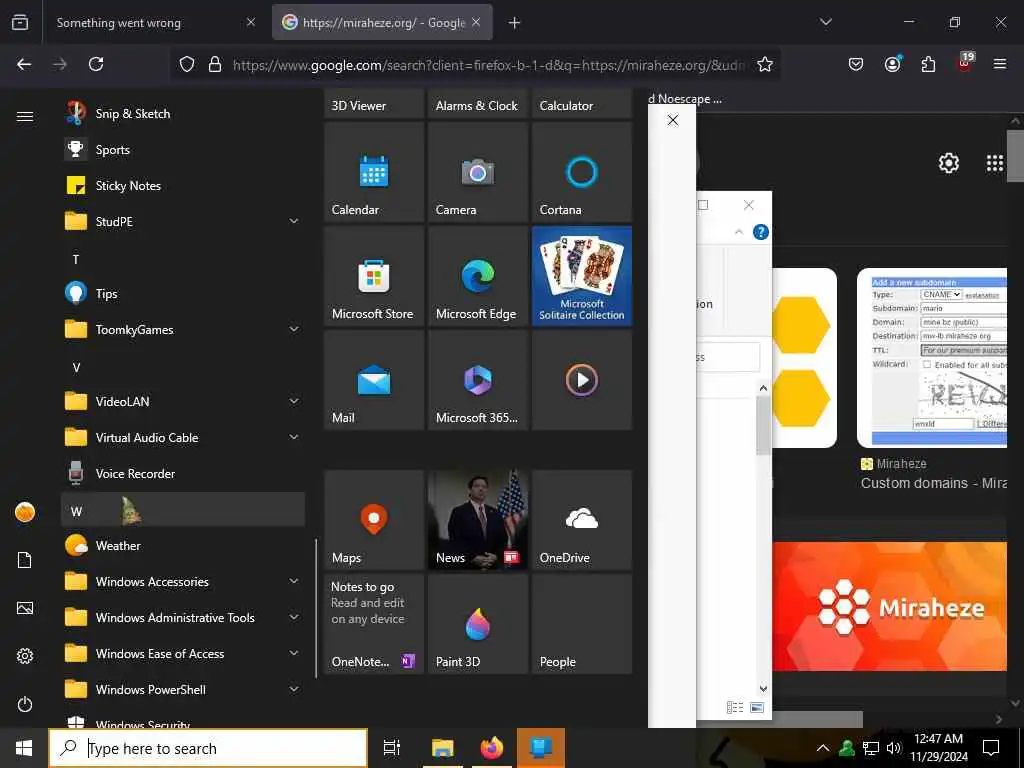Launch Voice Recorder
Viewport: 1024px width, 768px height.
(183, 473)
